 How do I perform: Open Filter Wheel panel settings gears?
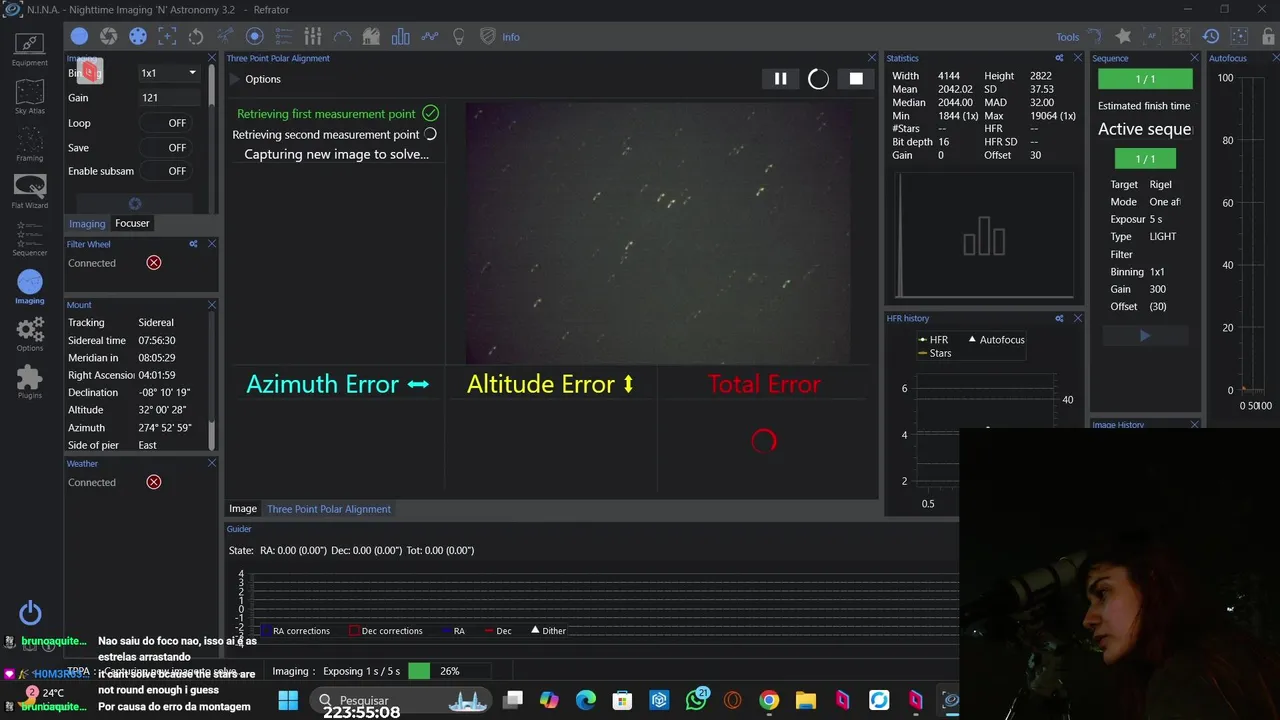(x=194, y=244)
